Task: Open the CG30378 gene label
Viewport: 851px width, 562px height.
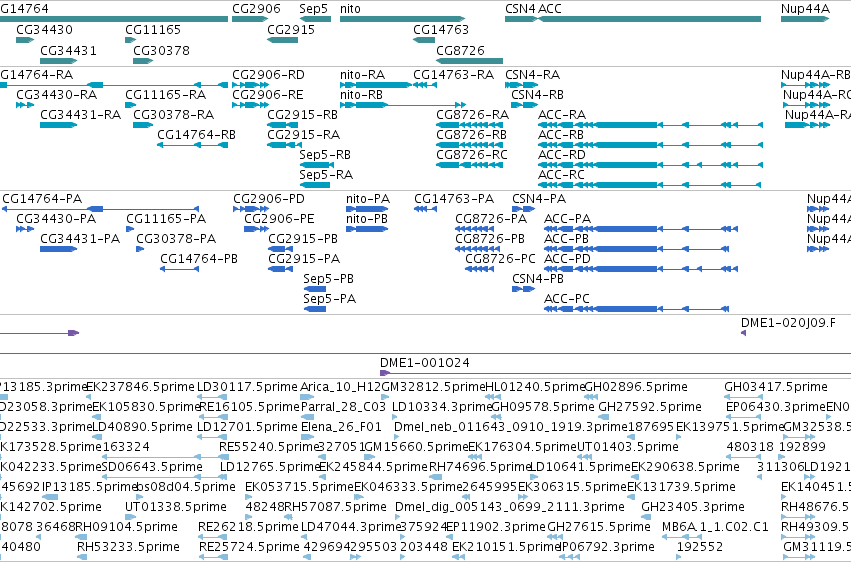Action: [x=162, y=50]
